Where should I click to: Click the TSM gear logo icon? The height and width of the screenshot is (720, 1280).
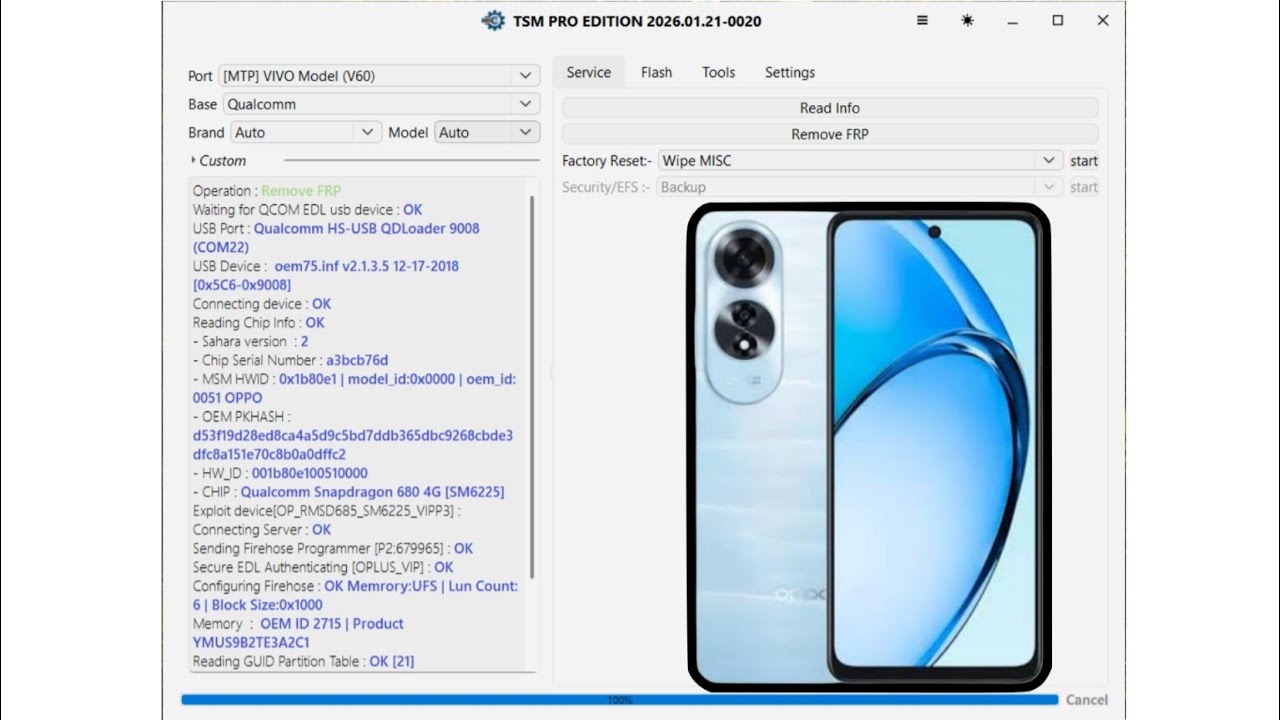point(493,21)
